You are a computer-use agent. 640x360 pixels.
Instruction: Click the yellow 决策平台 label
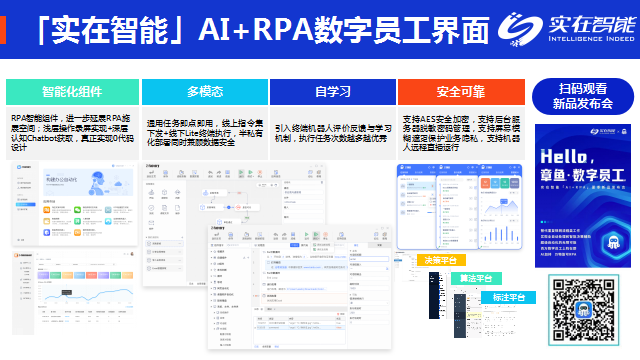[441, 260]
